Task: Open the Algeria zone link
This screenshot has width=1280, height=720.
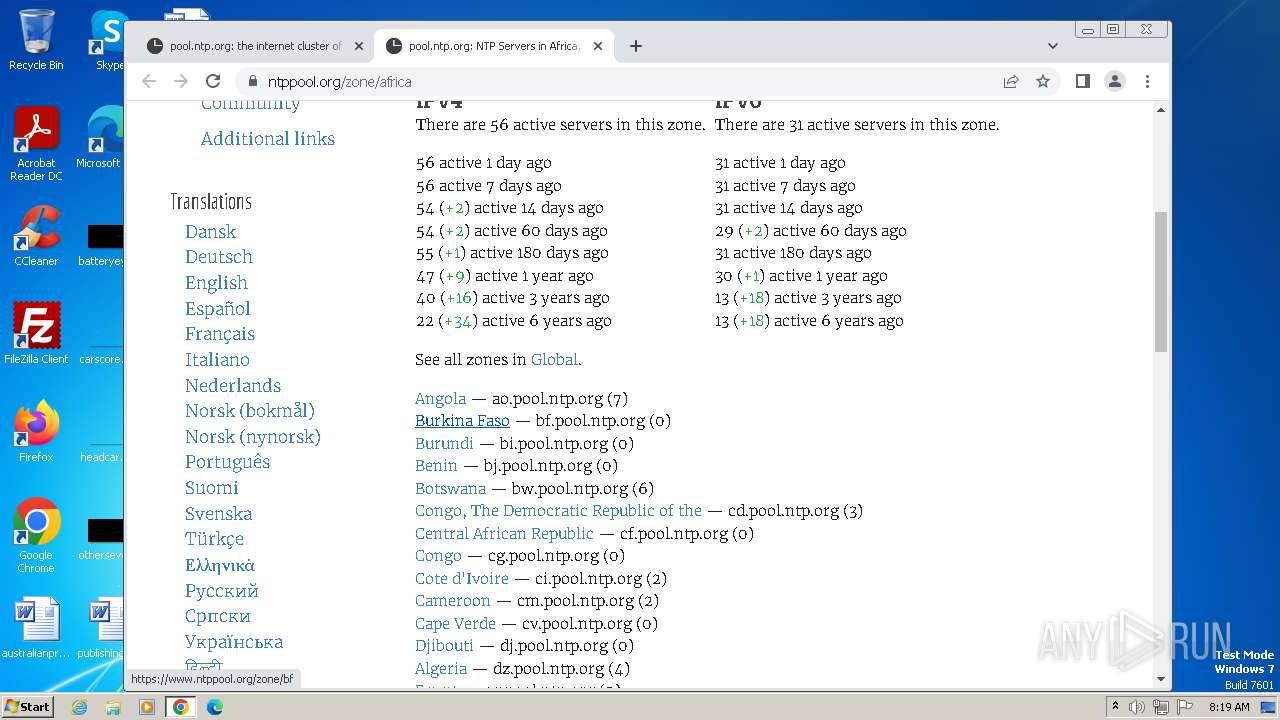Action: 441,669
